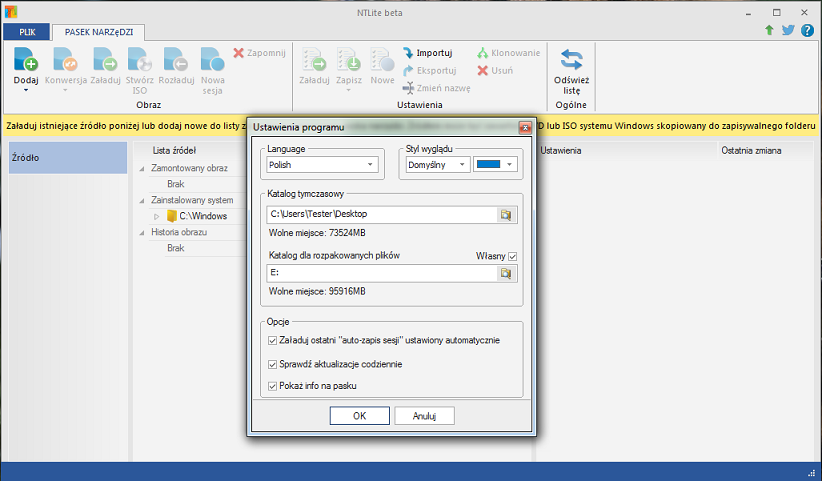Screen dimensions: 822x481
Task: Click the Stwórz ISO icon
Action: click(x=139, y=59)
